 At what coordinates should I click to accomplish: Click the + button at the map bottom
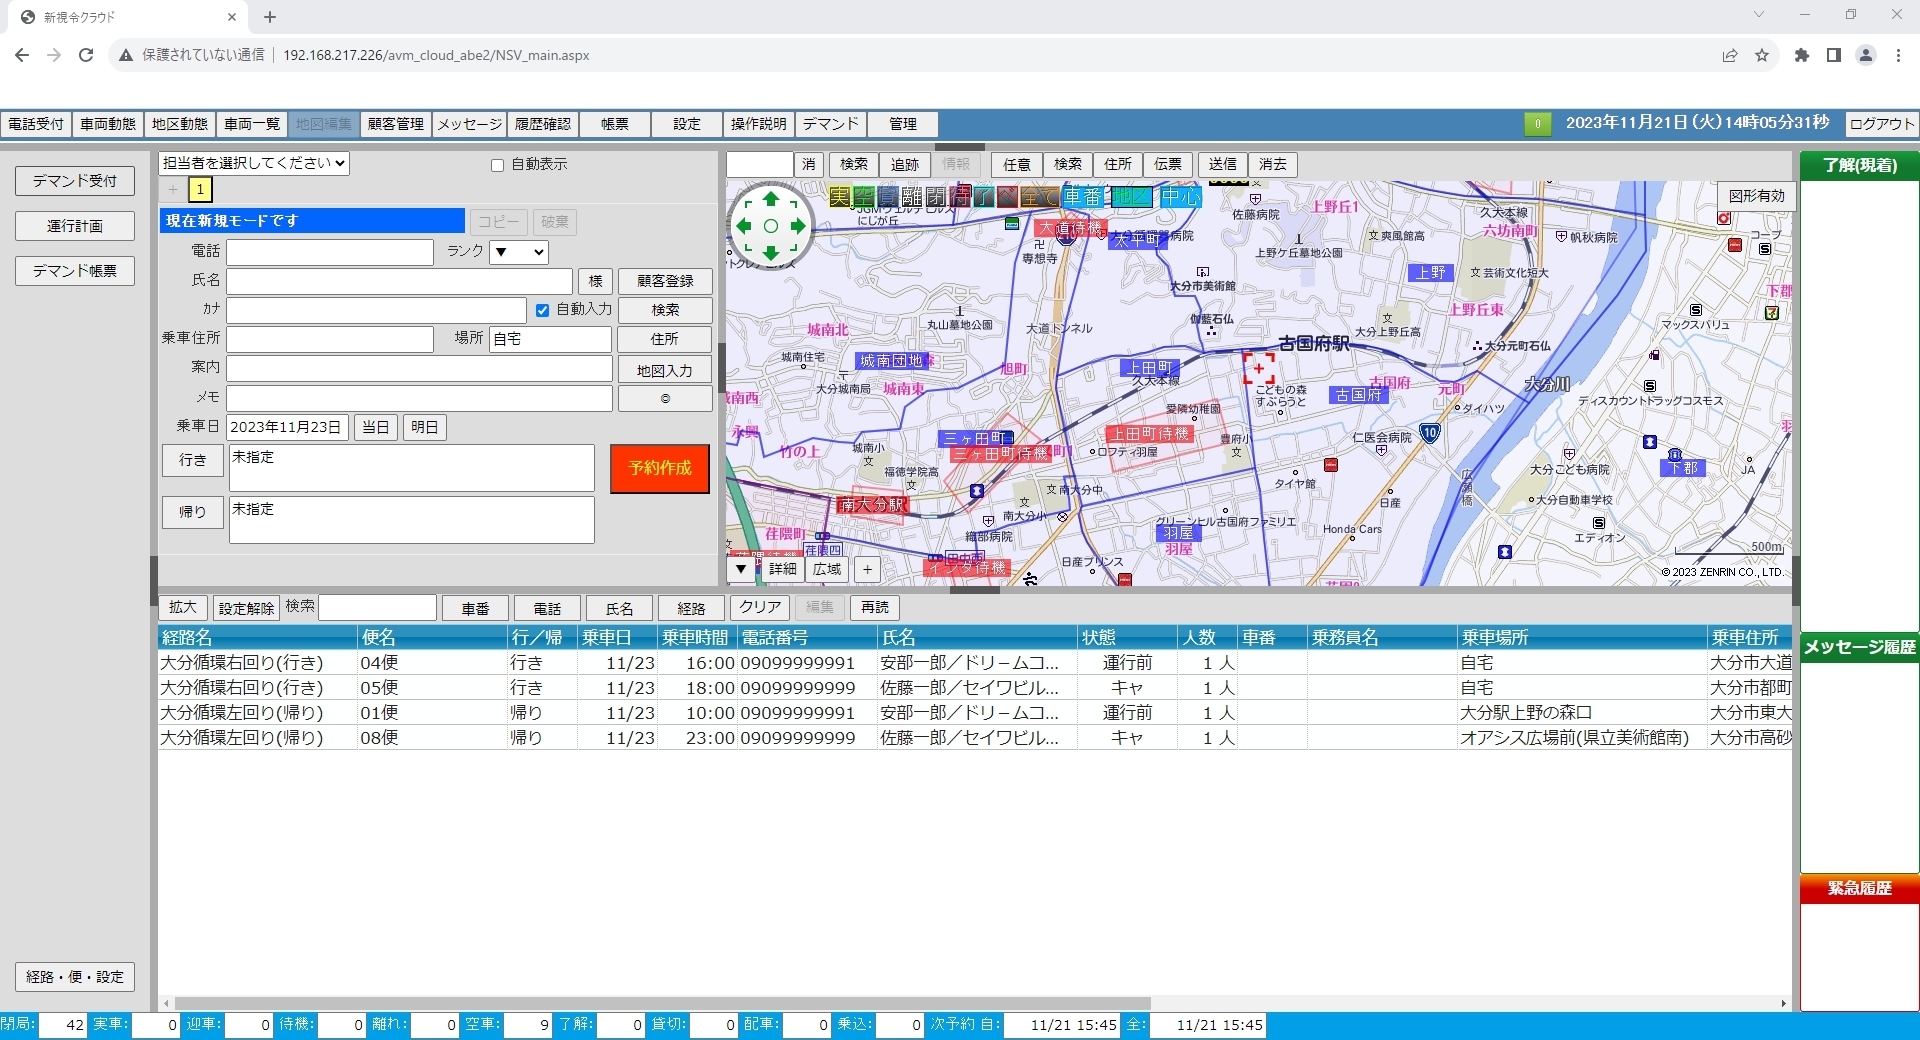(x=867, y=569)
